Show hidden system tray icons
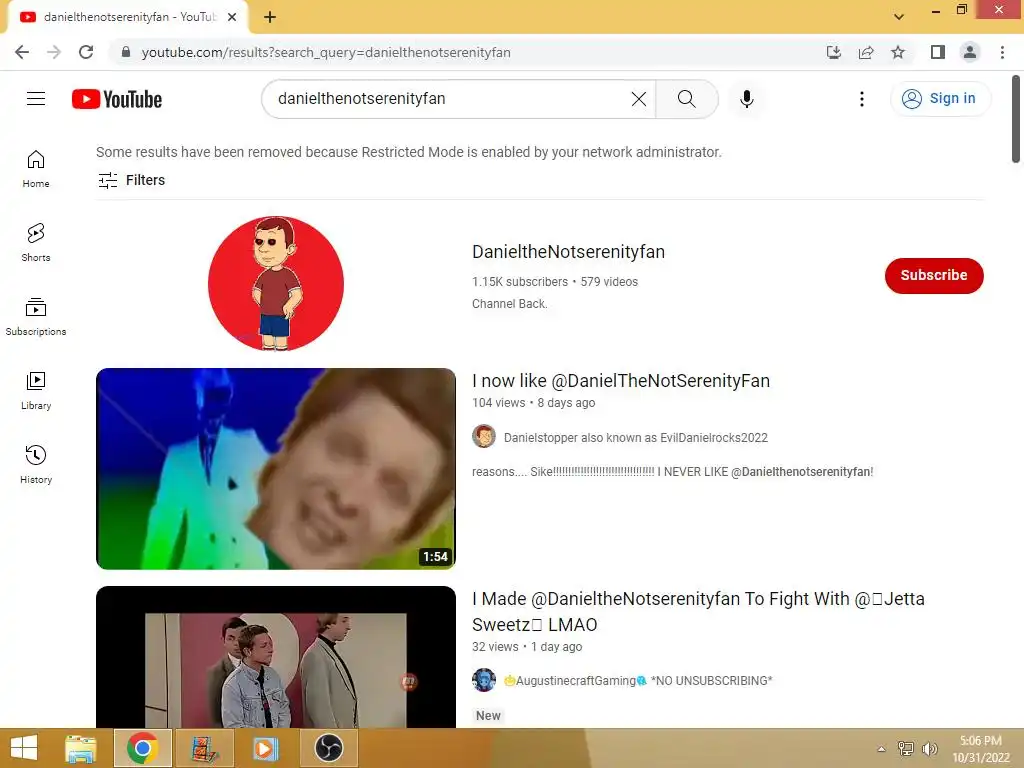The height and width of the screenshot is (768, 1024). pos(882,749)
